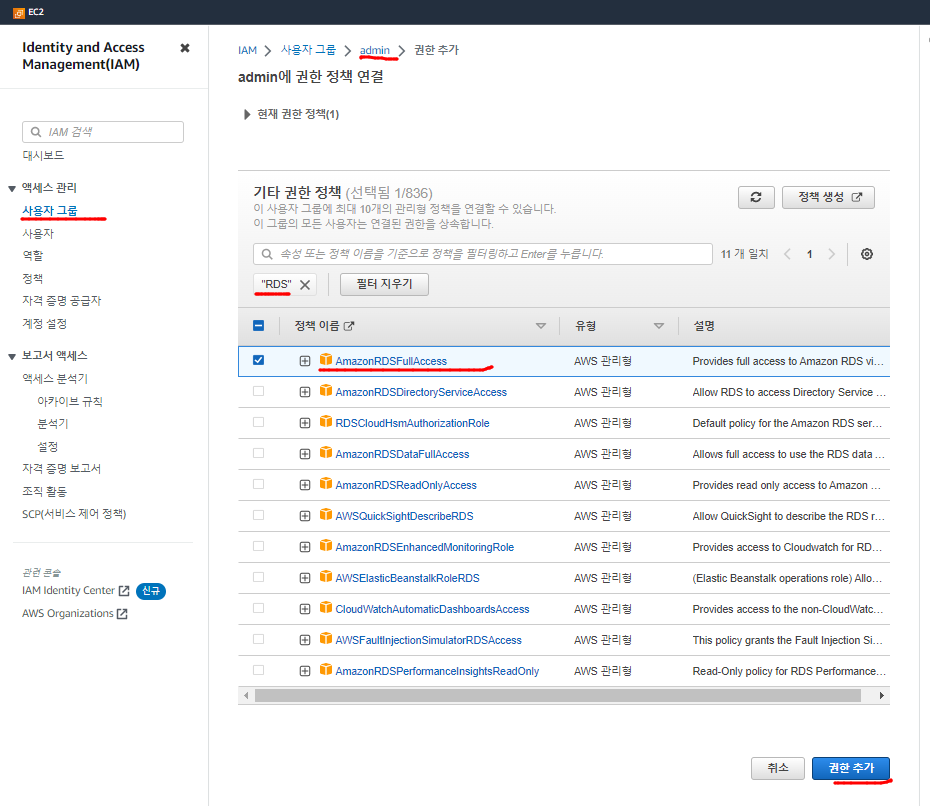Screen dimensions: 930x806
Task: Check the AmazonRDSEnhancedMonitoringRole checkbox
Action: (x=258, y=546)
